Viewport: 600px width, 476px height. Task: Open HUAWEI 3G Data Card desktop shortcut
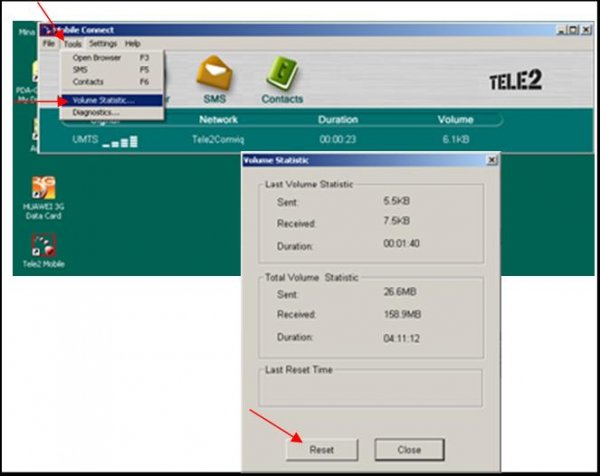coord(44,197)
